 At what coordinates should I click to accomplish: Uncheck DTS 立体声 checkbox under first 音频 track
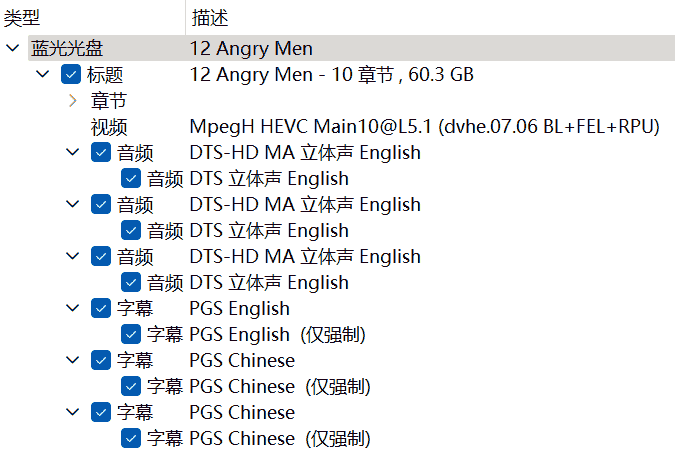click(131, 179)
